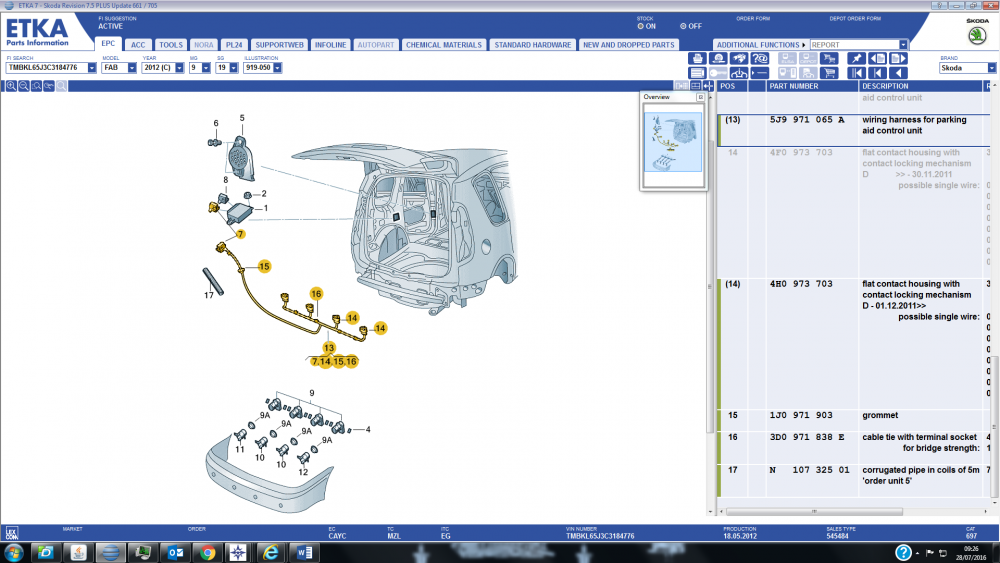Image resolution: width=1000 pixels, height=563 pixels.
Task: Click the handshake icon in toolbar
Action: [x=739, y=58]
